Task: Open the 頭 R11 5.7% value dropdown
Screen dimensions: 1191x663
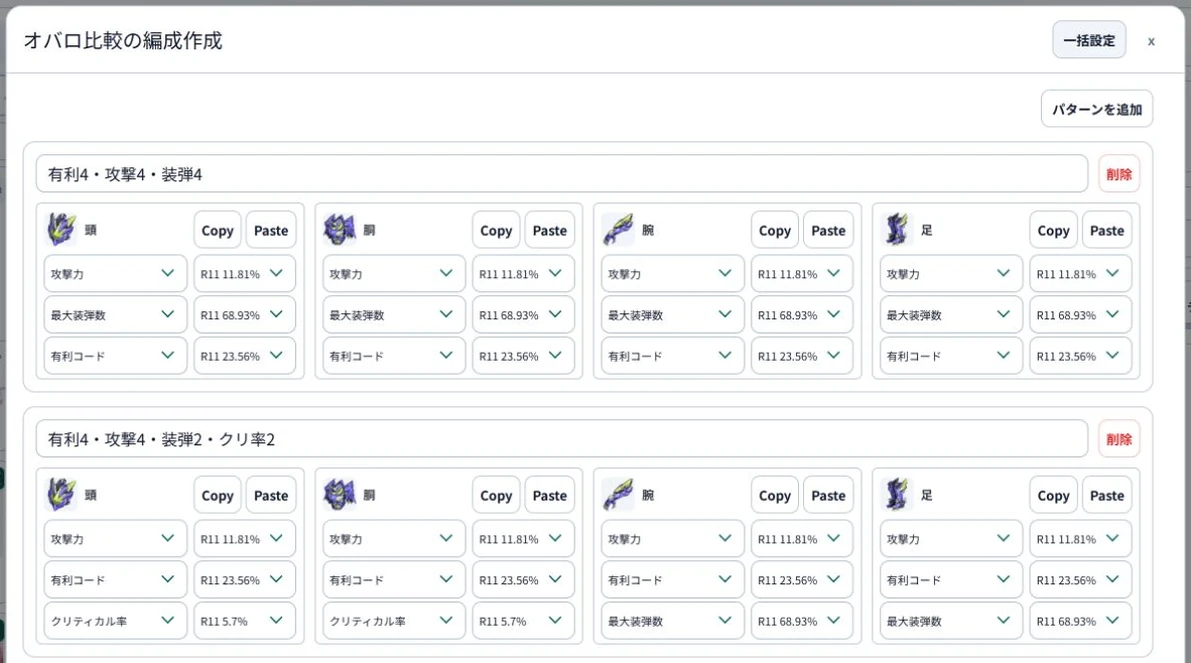Action: (x=244, y=621)
